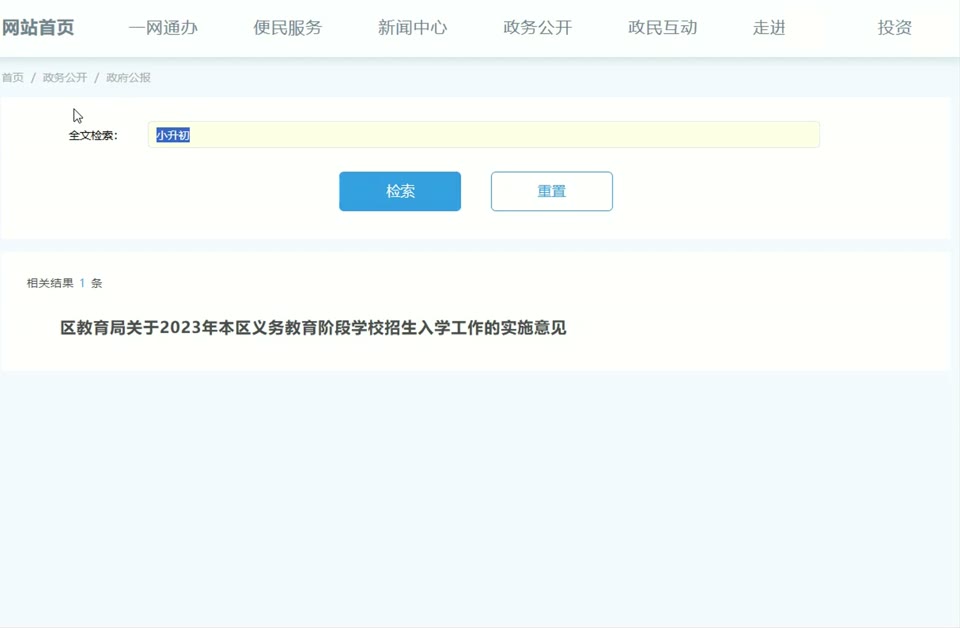Click the 政府公报 breadcrumb link
The height and width of the screenshot is (628, 960).
(x=129, y=78)
